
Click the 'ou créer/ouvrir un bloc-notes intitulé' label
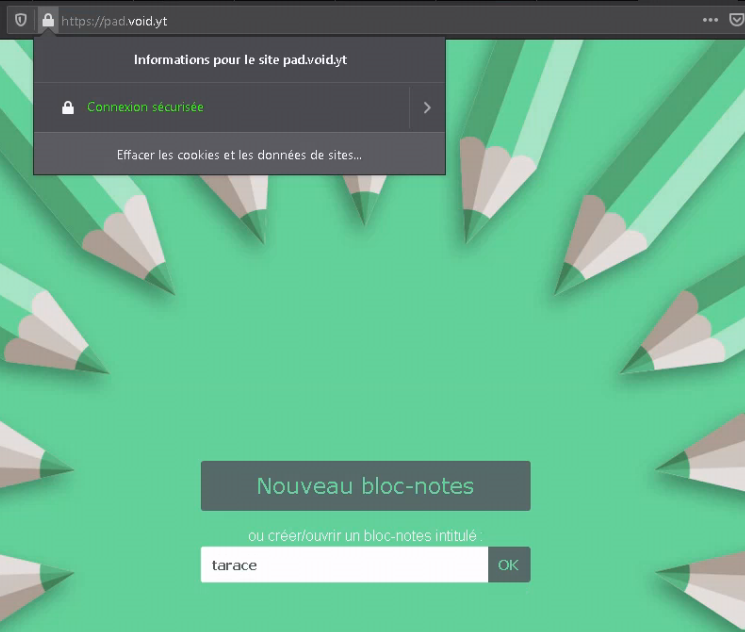point(365,536)
